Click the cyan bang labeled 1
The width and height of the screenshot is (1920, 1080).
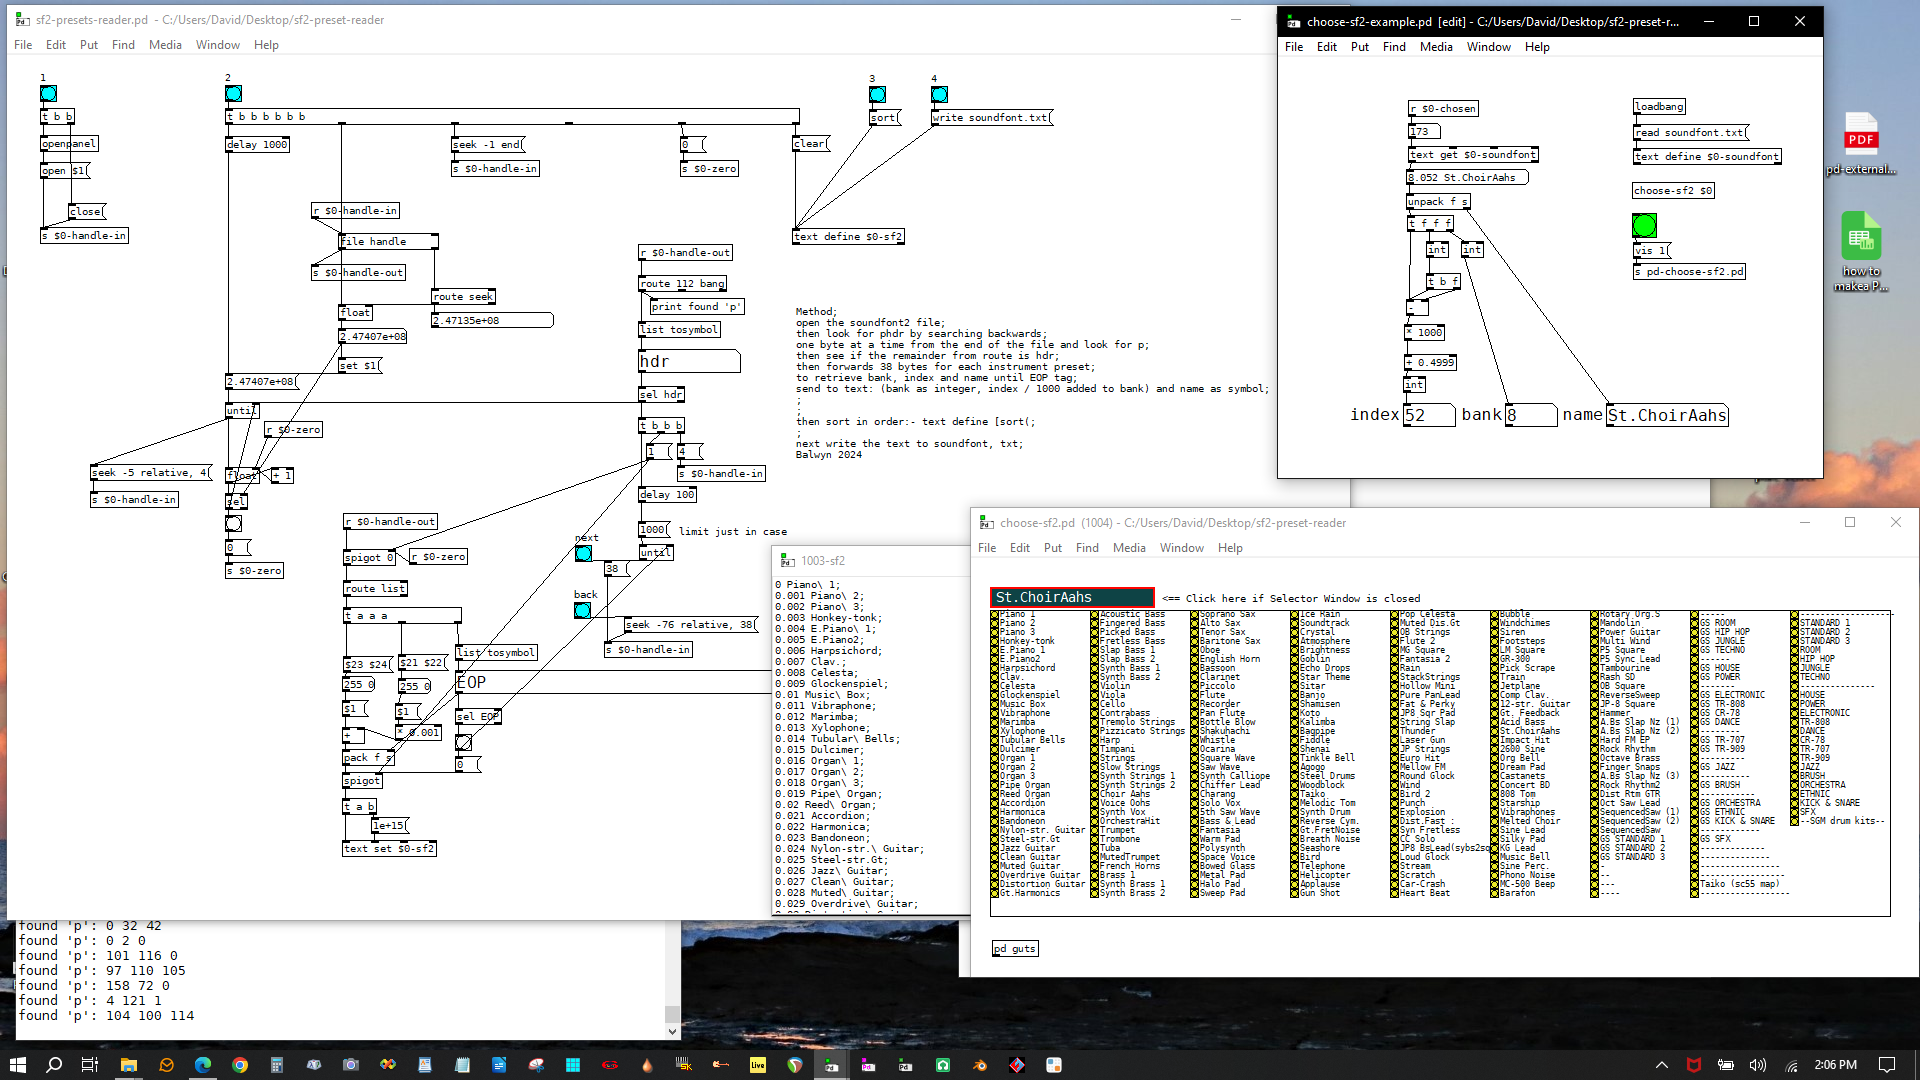48,94
